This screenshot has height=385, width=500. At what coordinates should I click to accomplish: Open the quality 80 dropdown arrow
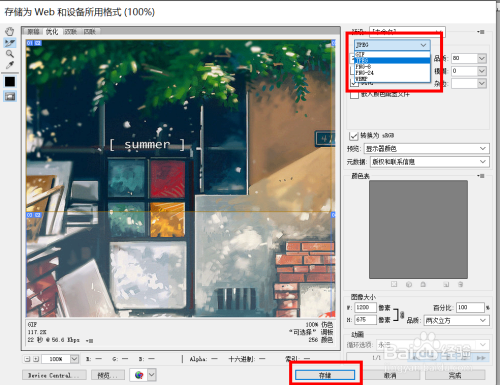tap(482, 58)
